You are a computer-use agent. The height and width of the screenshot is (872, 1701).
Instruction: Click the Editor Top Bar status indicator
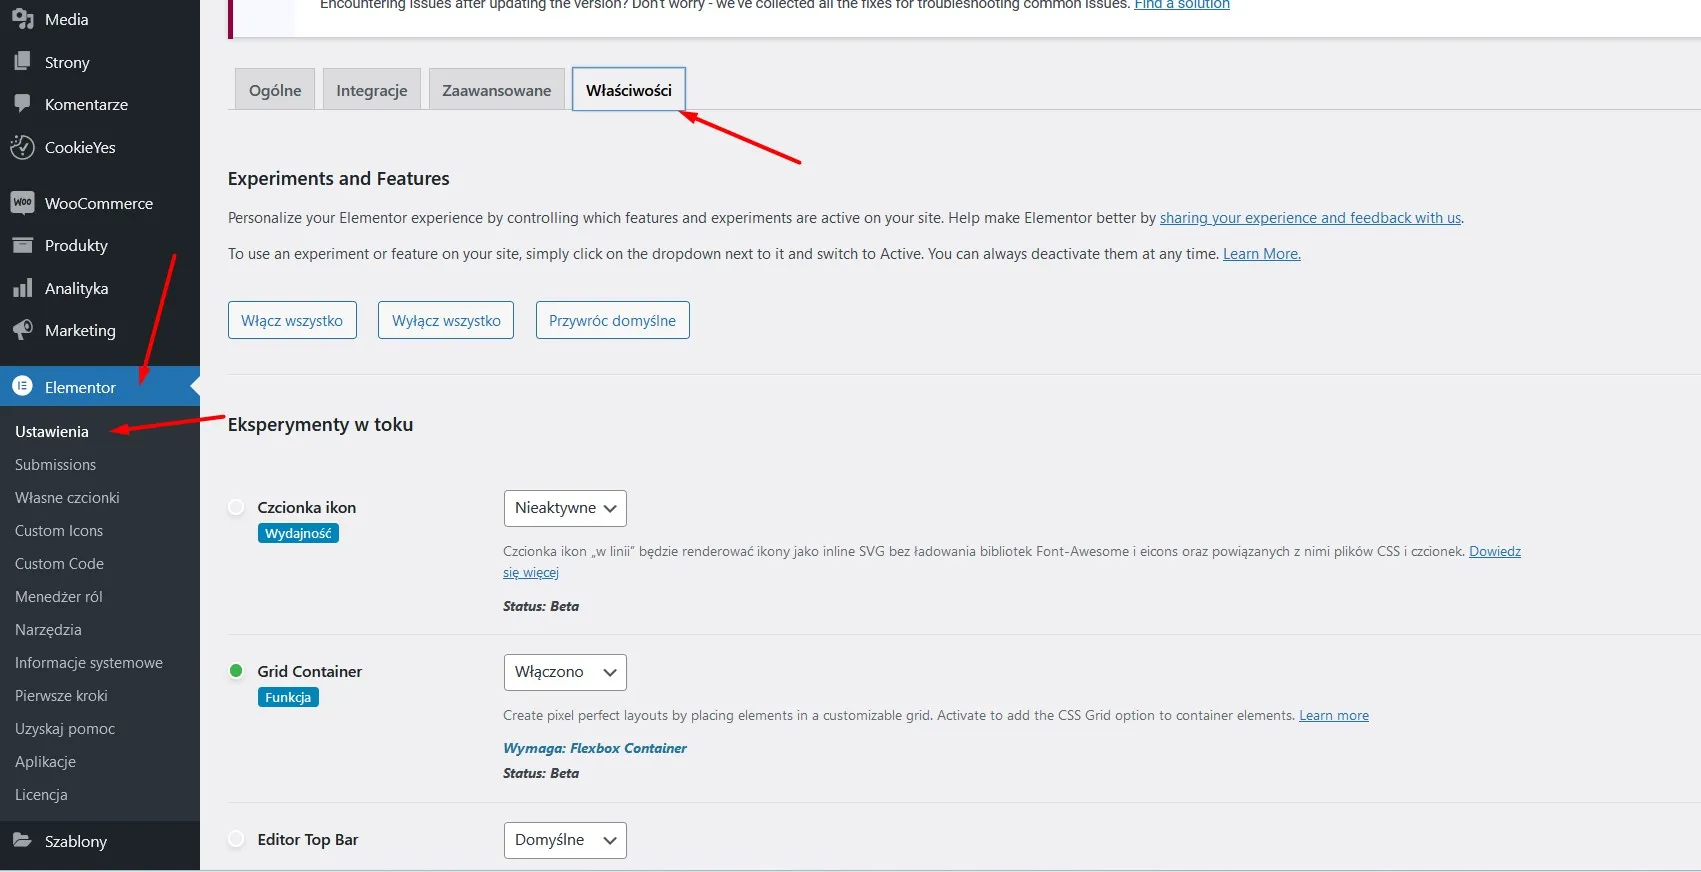pyautogui.click(x=236, y=839)
